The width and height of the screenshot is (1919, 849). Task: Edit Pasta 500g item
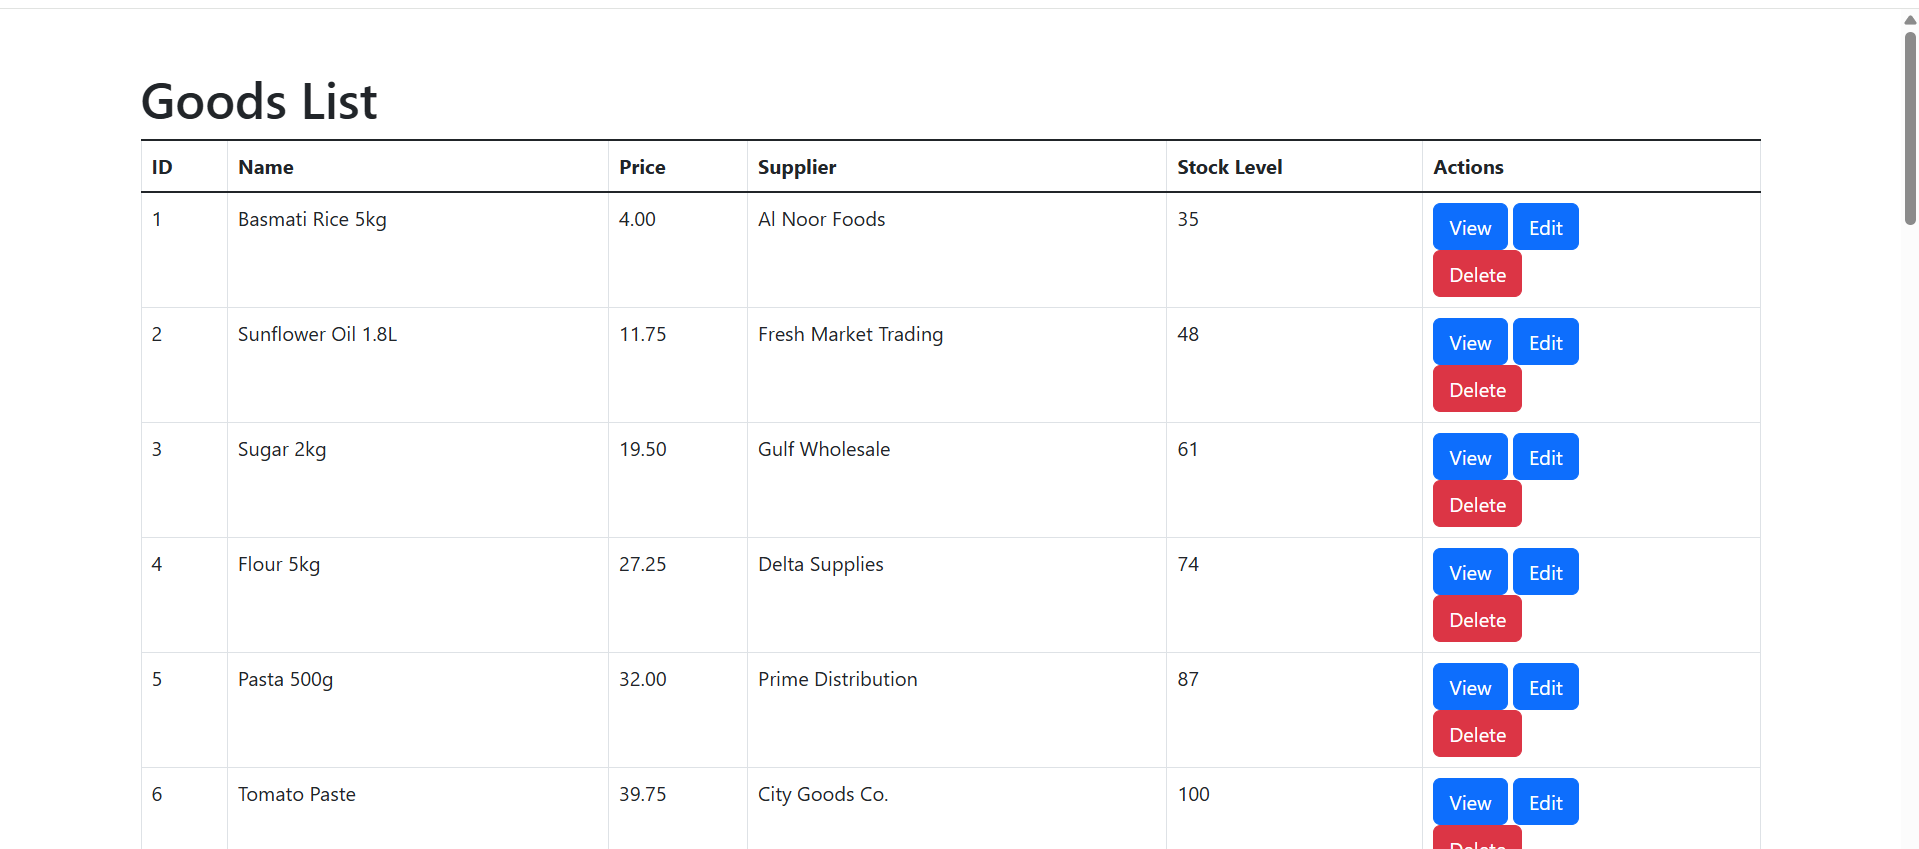point(1545,687)
